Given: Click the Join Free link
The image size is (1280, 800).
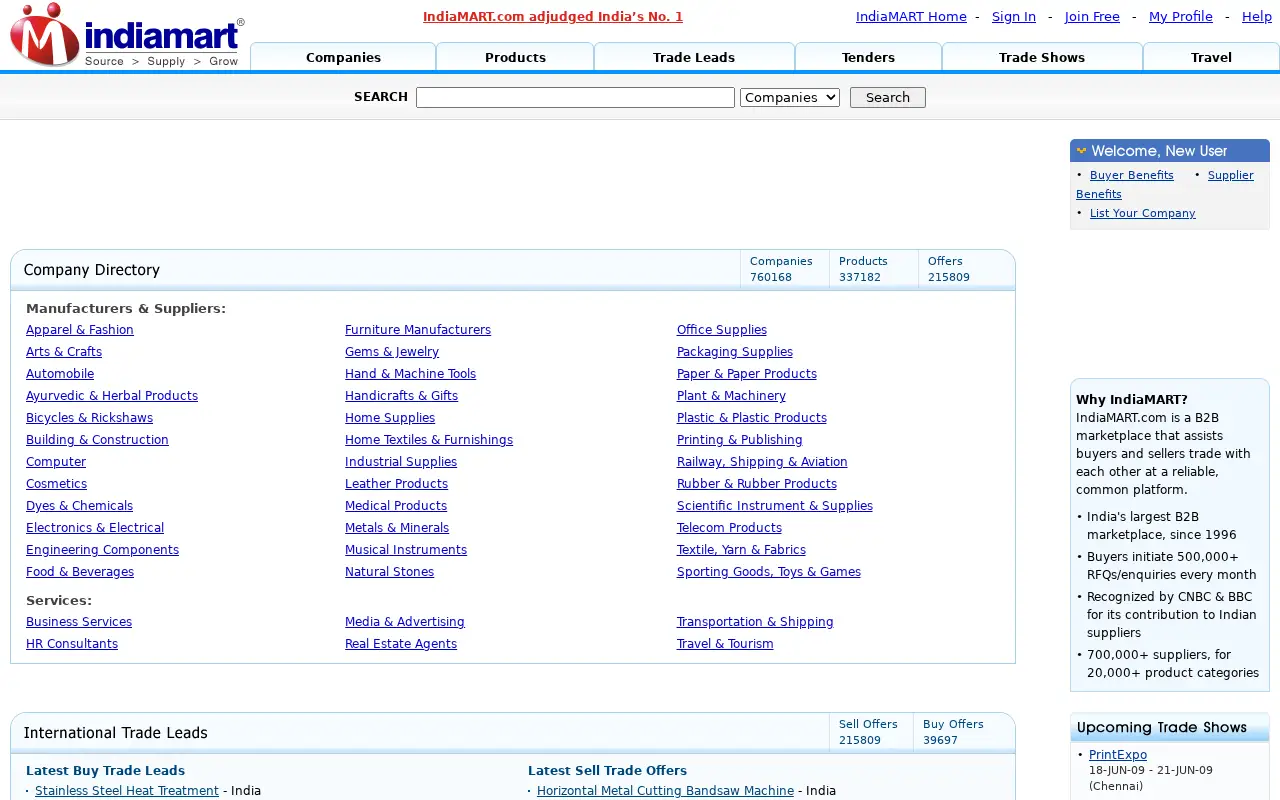Looking at the screenshot, I should click(1092, 16).
